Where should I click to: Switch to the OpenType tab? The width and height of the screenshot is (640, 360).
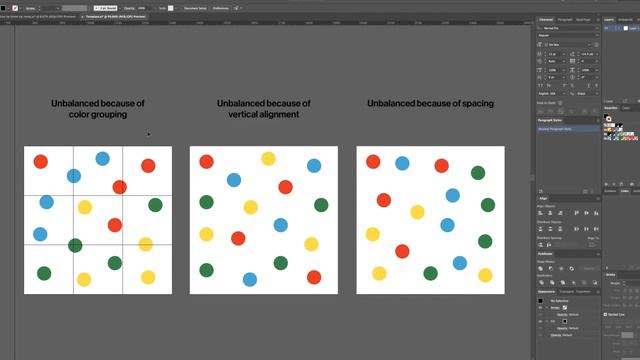coord(583,20)
